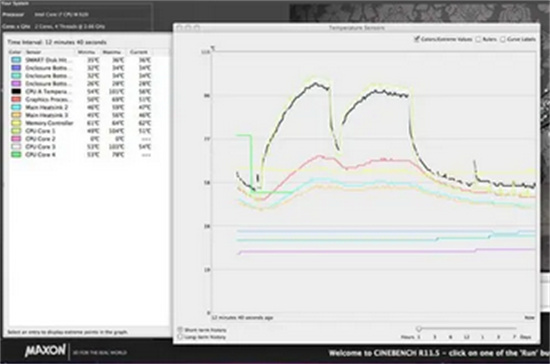
Task: Click Memory Controller current value 62°C
Action: 145,123
